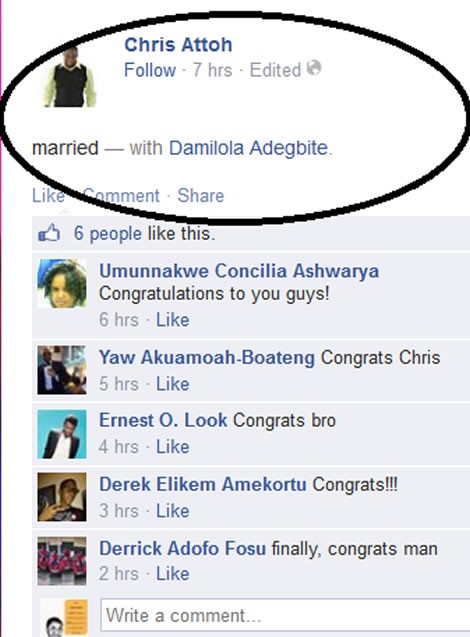Open Derek Elikem Amekortu's avatar thumbnail
Image resolution: width=470 pixels, height=637 pixels.
pos(62,497)
